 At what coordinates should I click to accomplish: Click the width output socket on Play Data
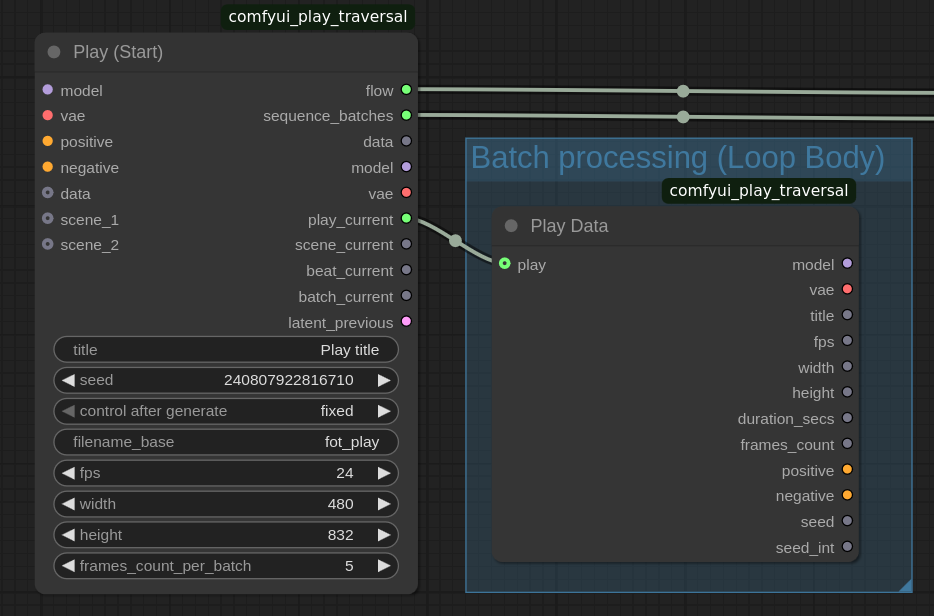(847, 366)
